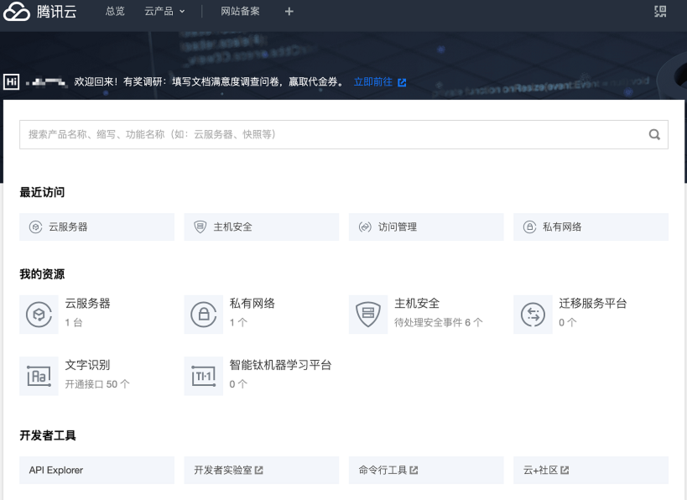Image resolution: width=687 pixels, height=500 pixels.
Task: Click the 私有网络 title in 我的资源
Action: point(252,303)
